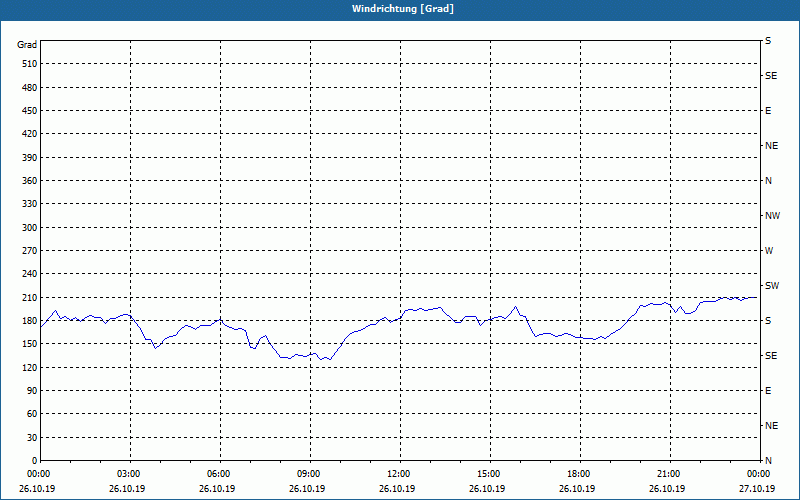Click the 360 y-axis value
This screenshot has height=500, width=800.
30,181
